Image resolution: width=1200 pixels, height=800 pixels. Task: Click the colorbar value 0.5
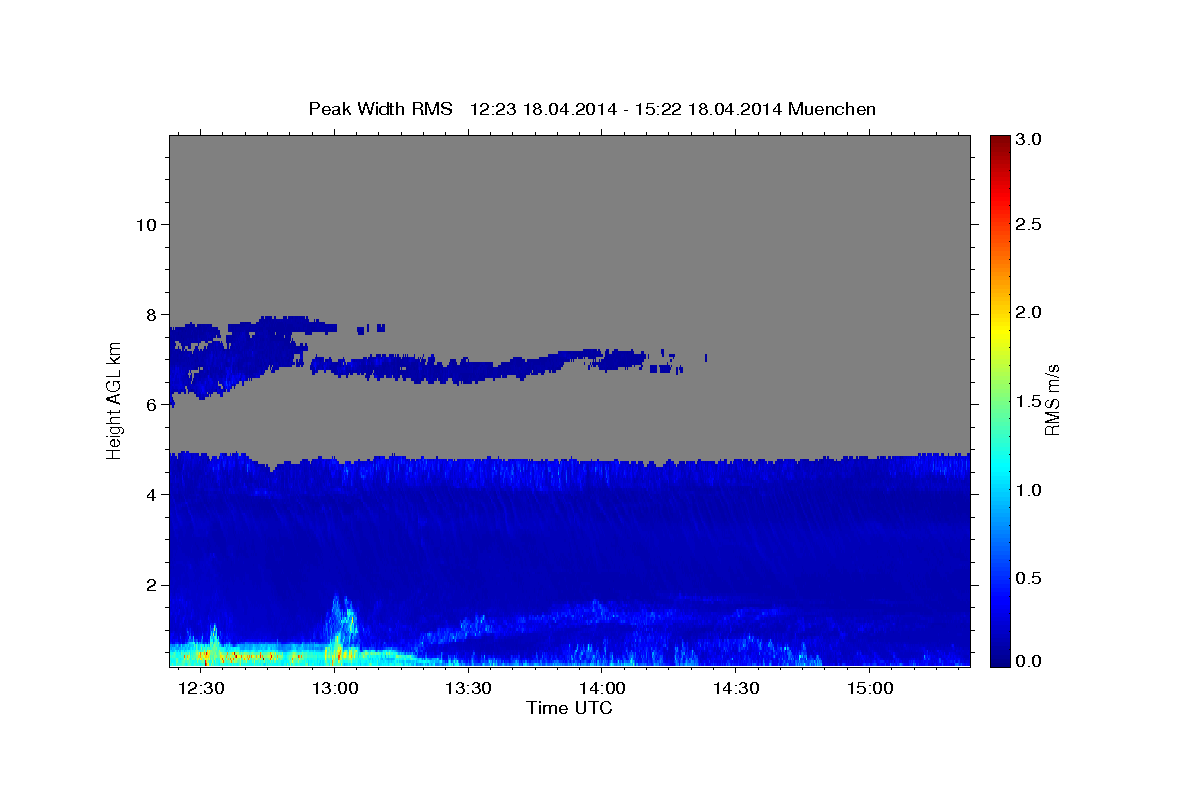pyautogui.click(x=1030, y=579)
